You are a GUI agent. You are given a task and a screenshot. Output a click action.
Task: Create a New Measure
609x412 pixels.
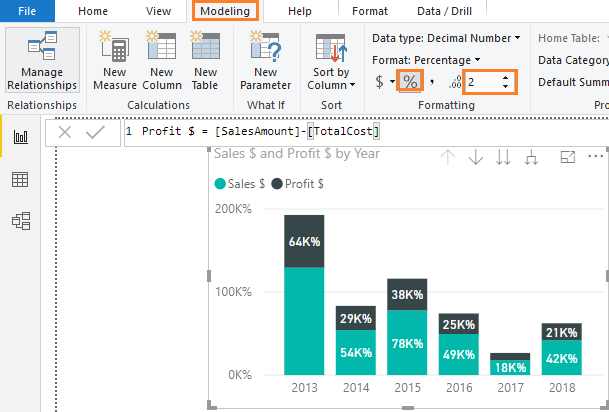tap(115, 60)
